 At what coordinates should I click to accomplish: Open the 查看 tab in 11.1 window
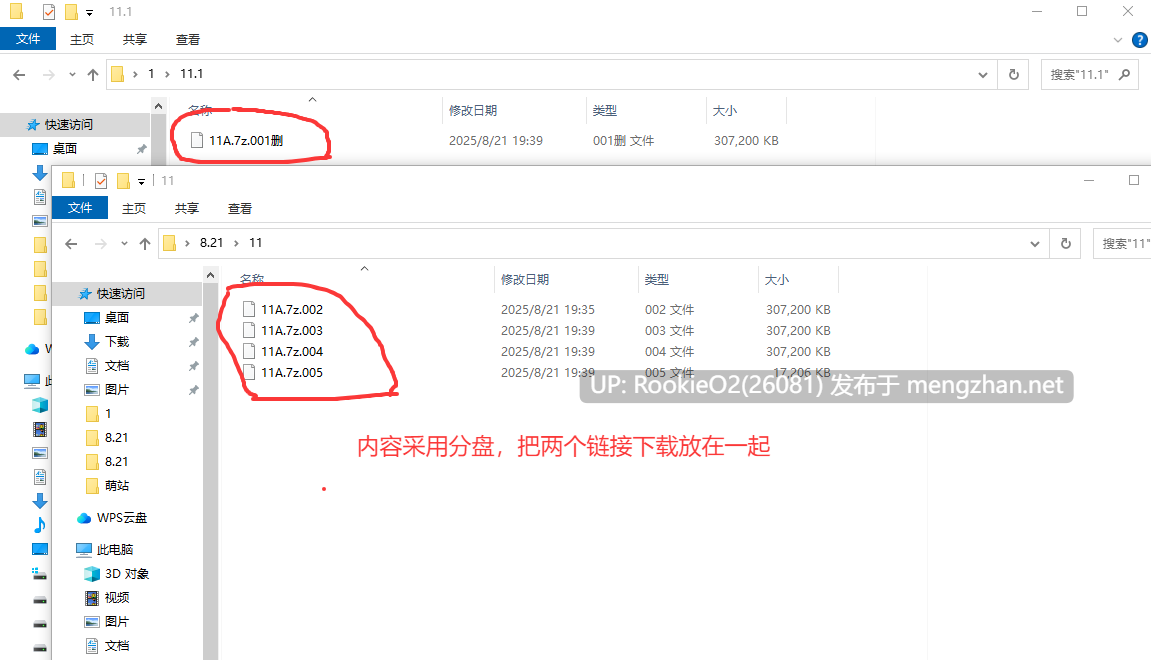pyautogui.click(x=187, y=40)
